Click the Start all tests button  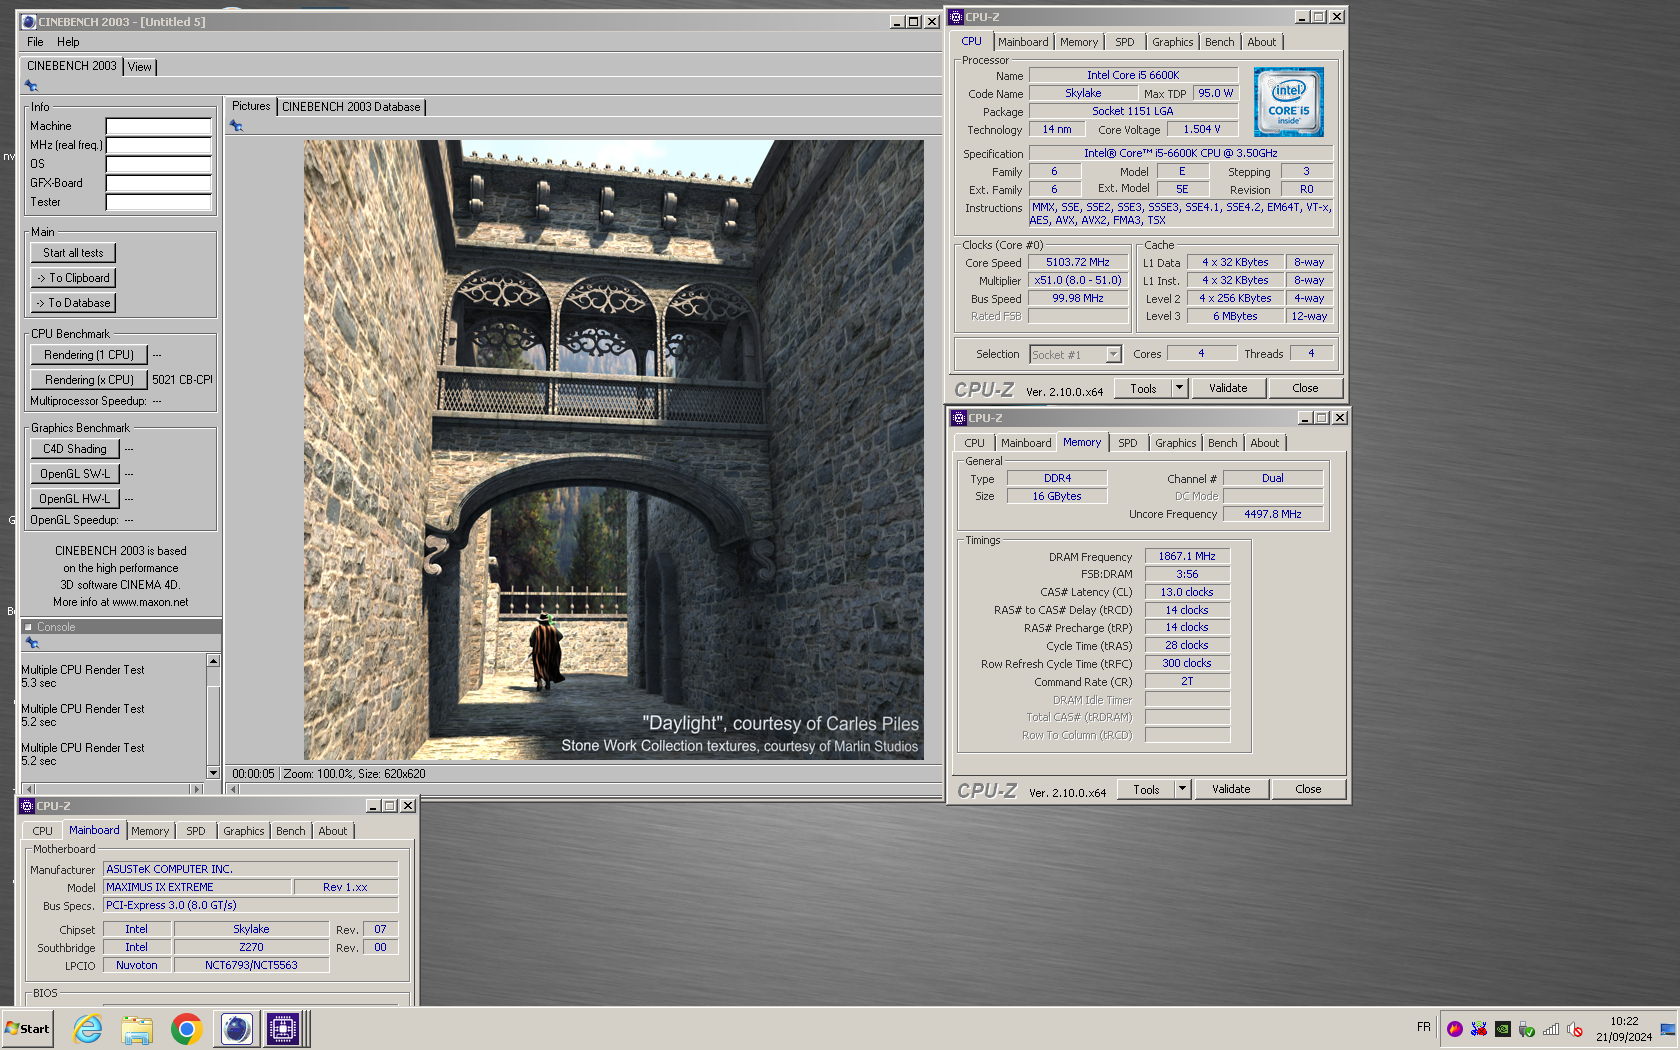73,253
